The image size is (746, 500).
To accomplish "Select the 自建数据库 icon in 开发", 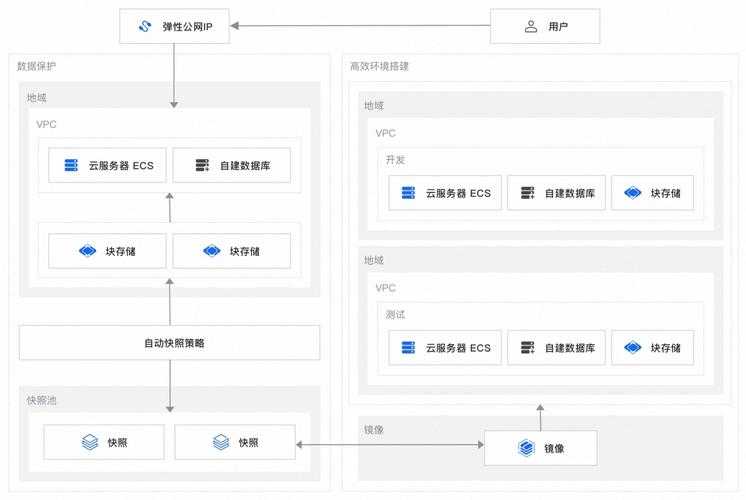I will 528,193.
